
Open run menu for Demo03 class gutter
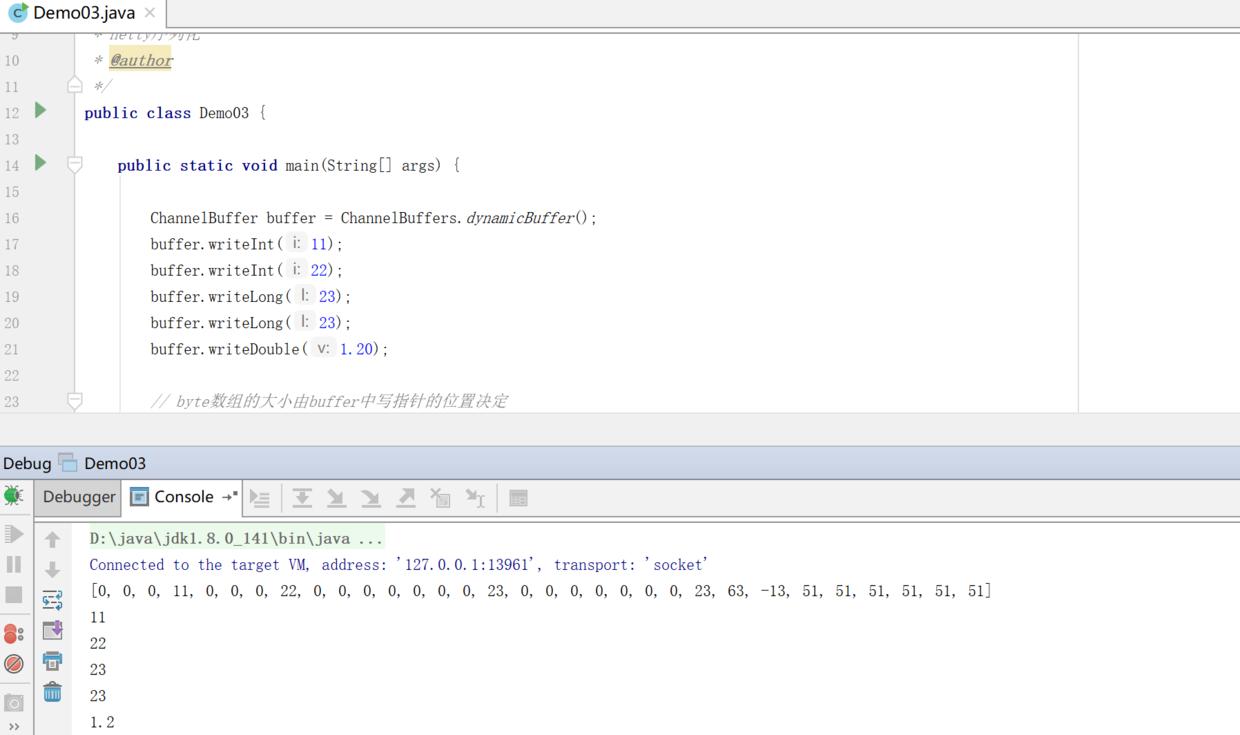coord(40,111)
